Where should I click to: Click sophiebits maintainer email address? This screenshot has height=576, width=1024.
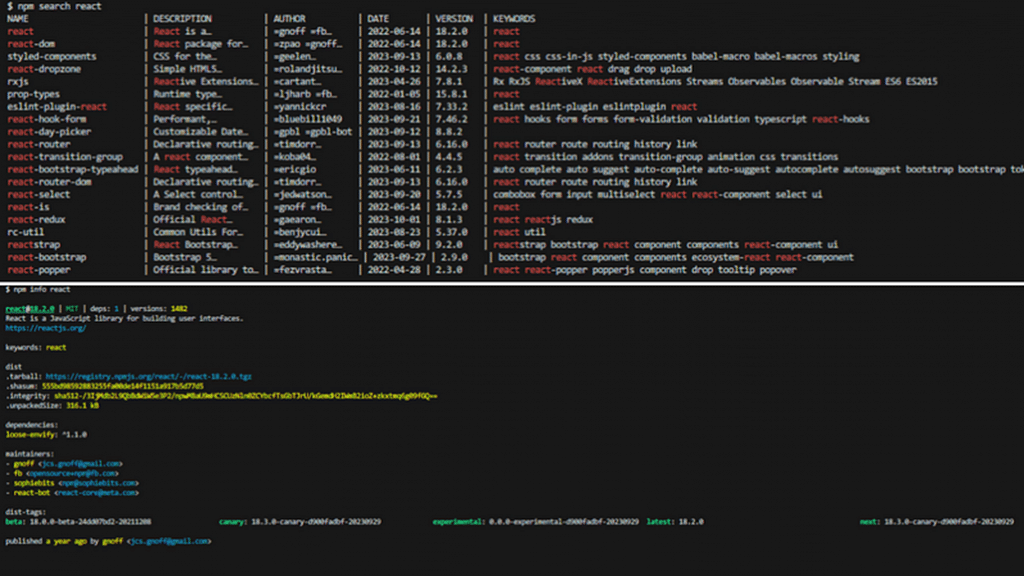[98, 483]
